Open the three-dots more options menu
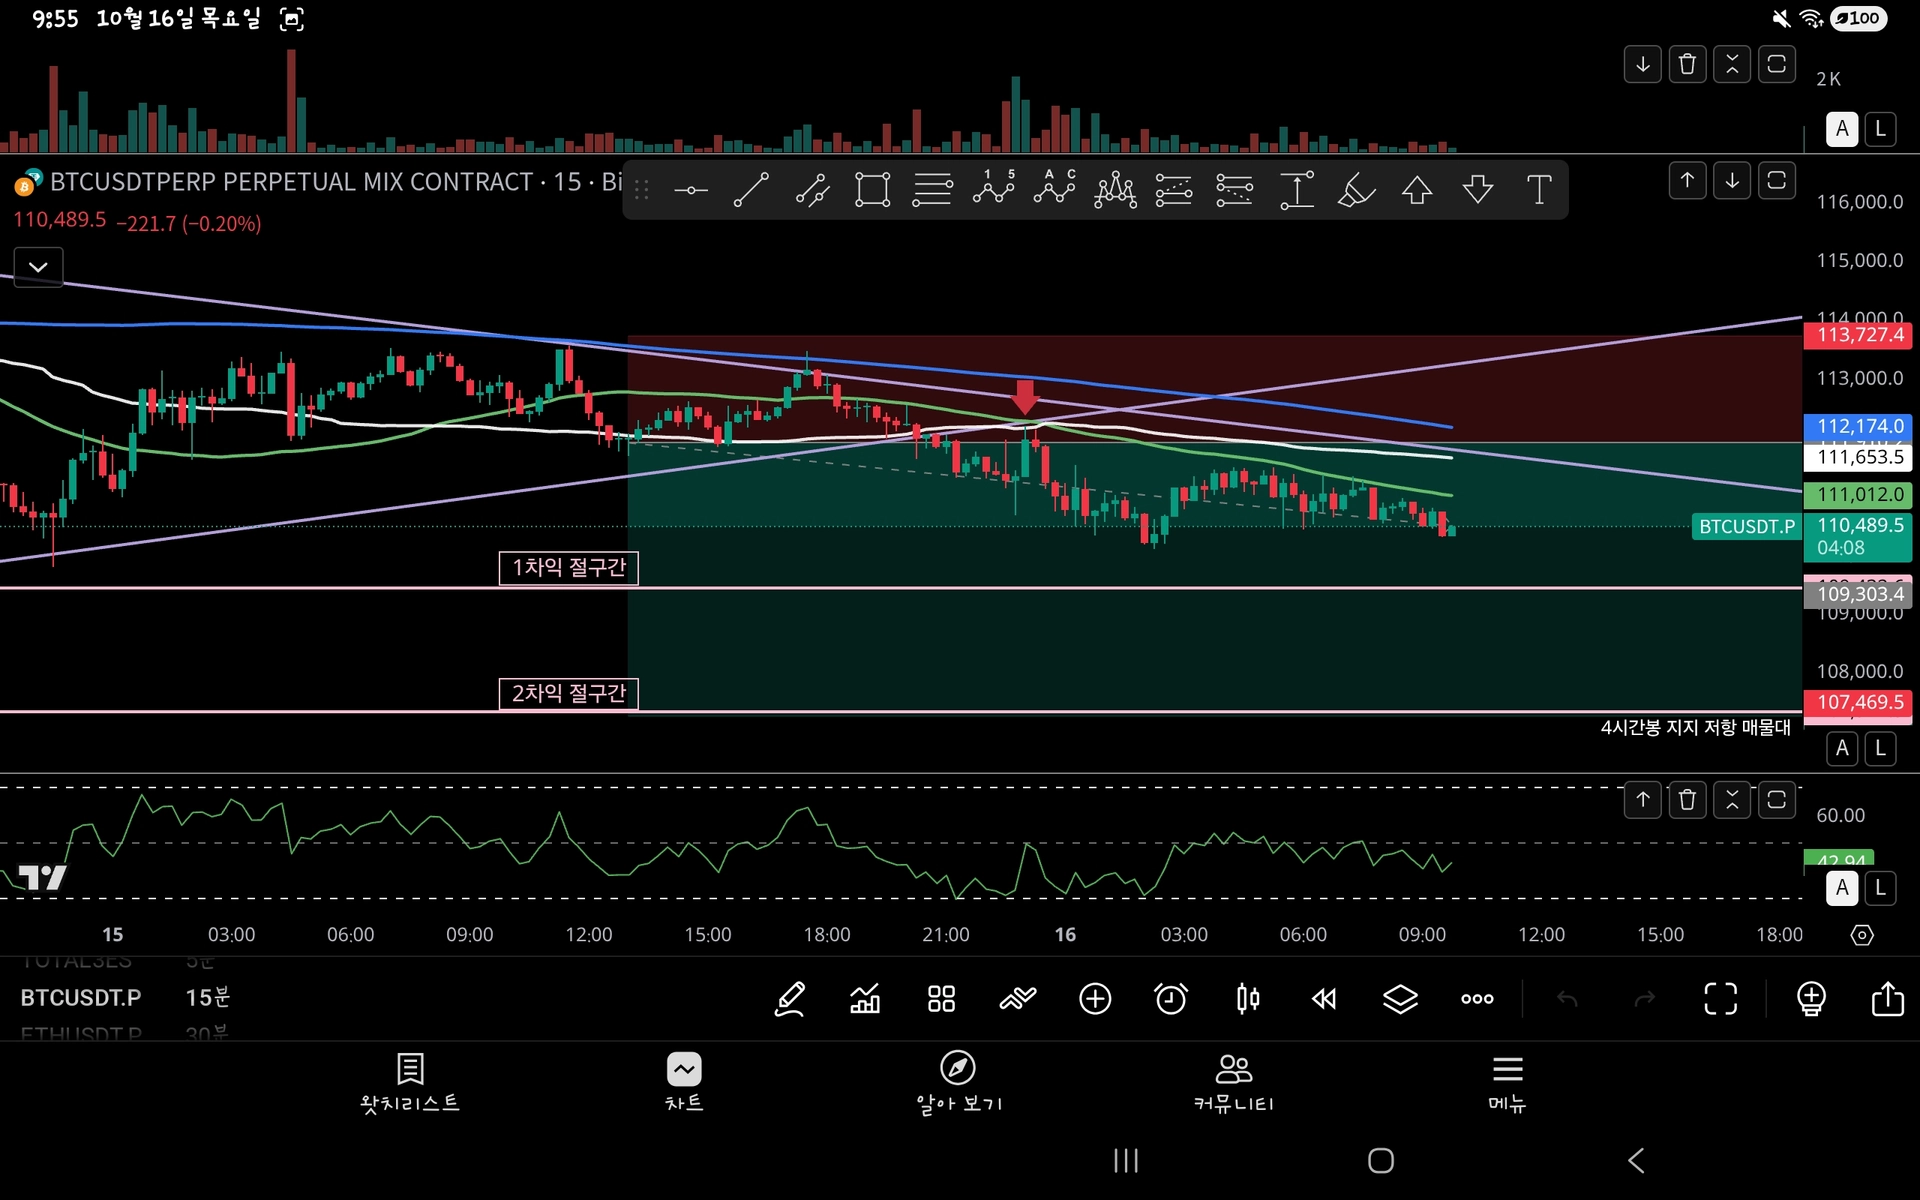The height and width of the screenshot is (1200, 1920). pyautogui.click(x=1477, y=998)
